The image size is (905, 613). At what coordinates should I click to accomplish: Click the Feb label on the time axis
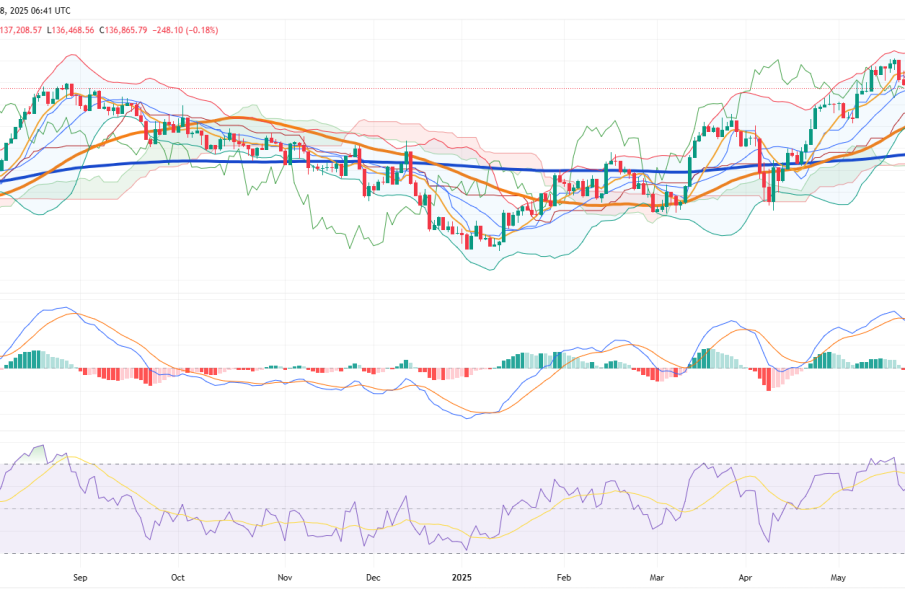[x=563, y=577]
